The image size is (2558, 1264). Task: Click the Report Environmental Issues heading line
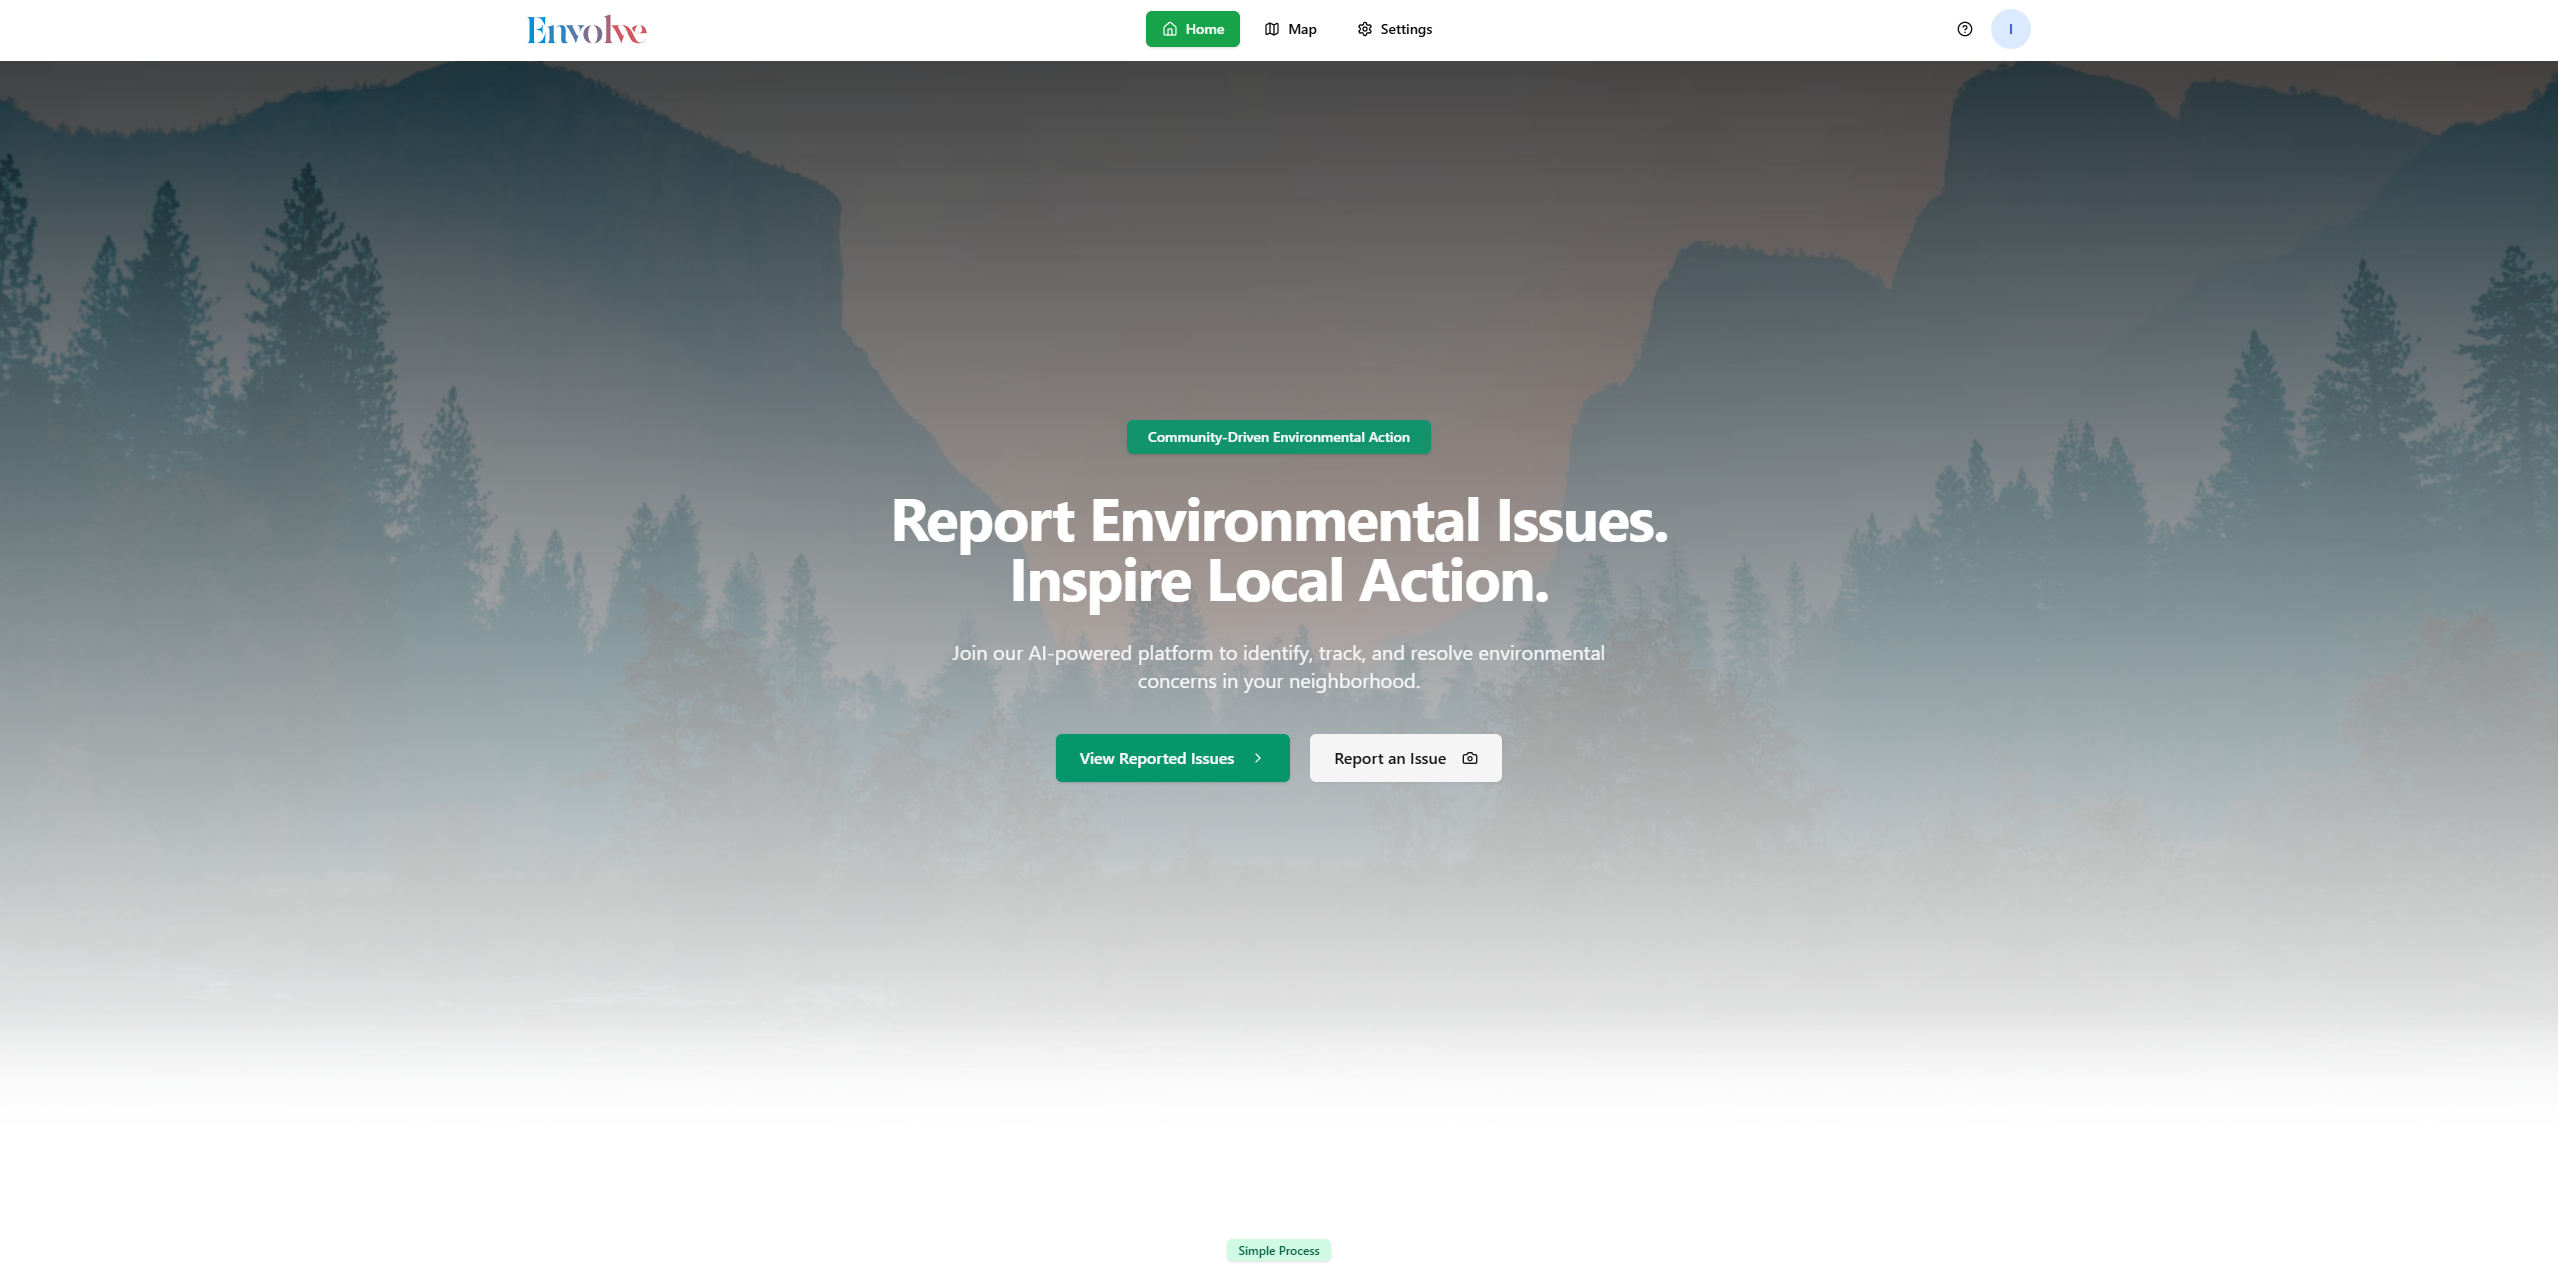pos(1278,521)
